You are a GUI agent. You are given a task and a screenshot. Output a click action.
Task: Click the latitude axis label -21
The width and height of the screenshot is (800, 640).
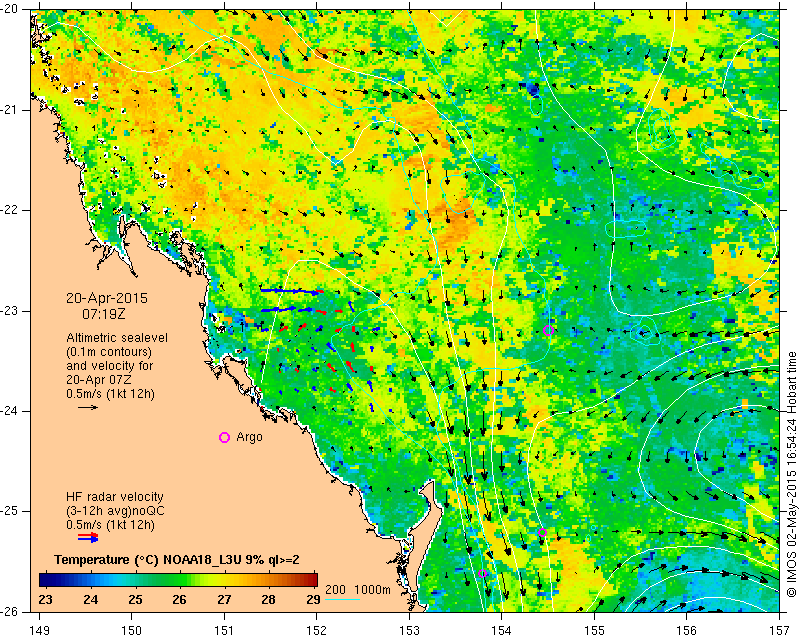click(10, 110)
